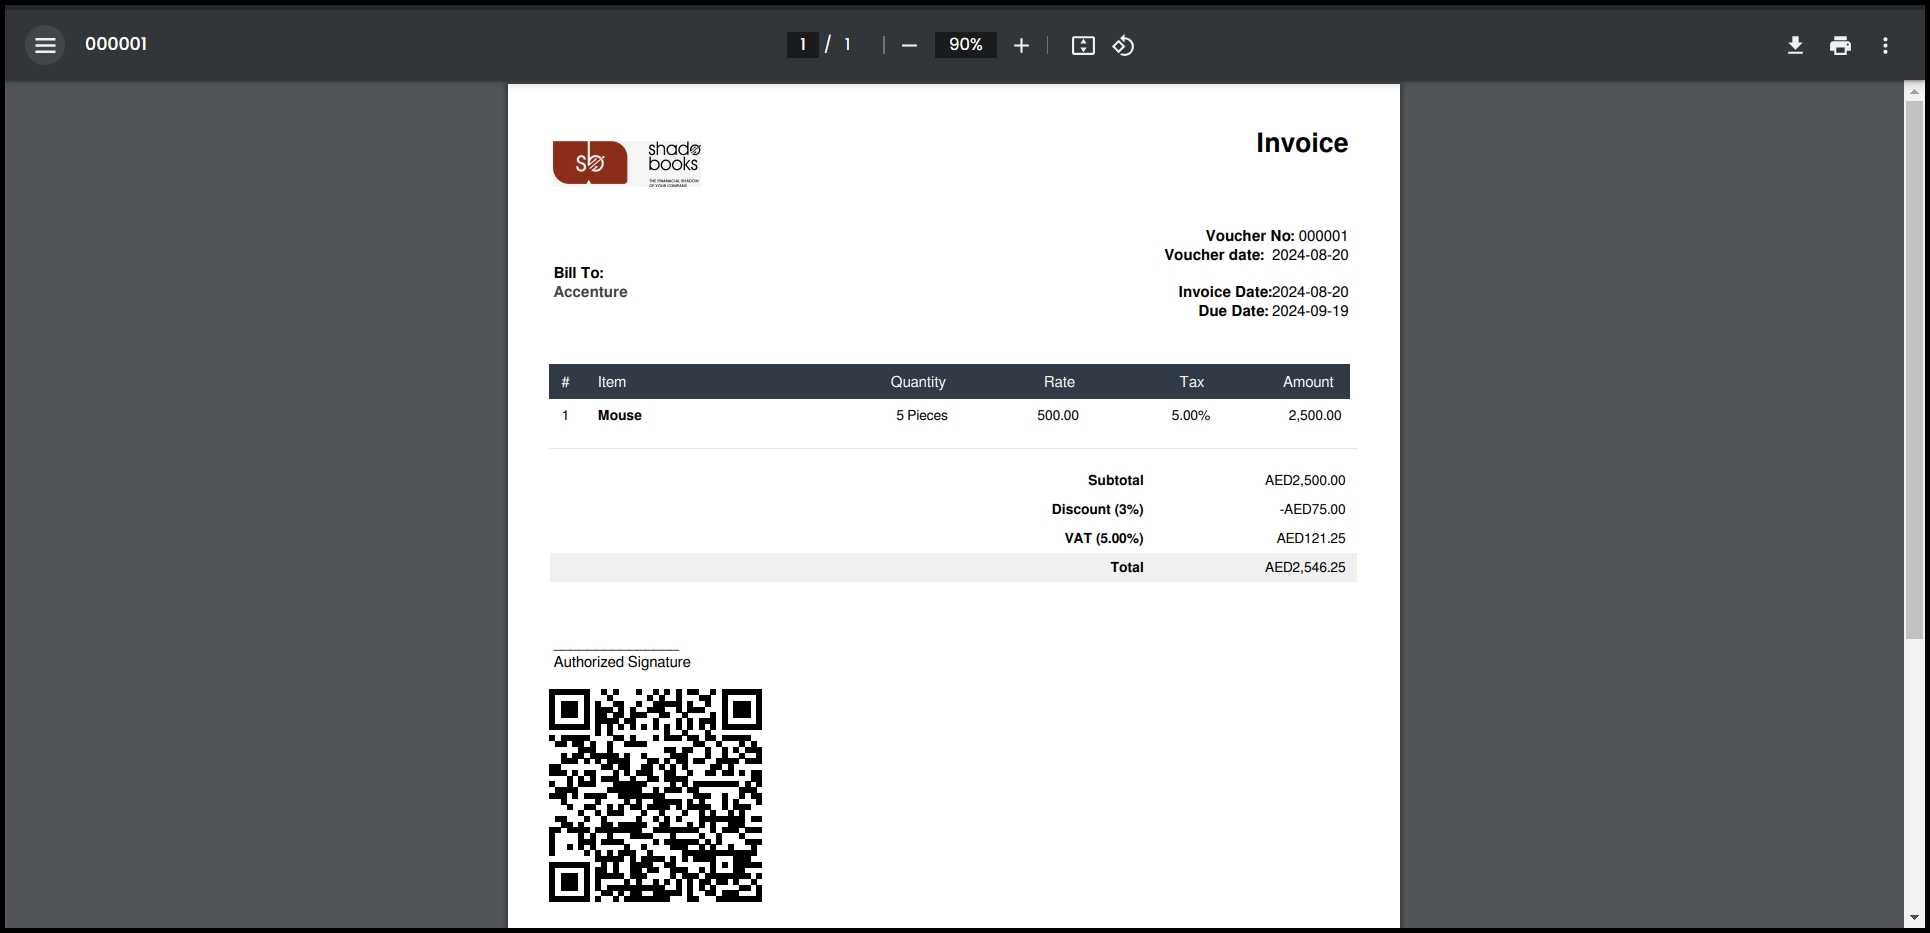Click the Accenture customer name

tap(591, 292)
